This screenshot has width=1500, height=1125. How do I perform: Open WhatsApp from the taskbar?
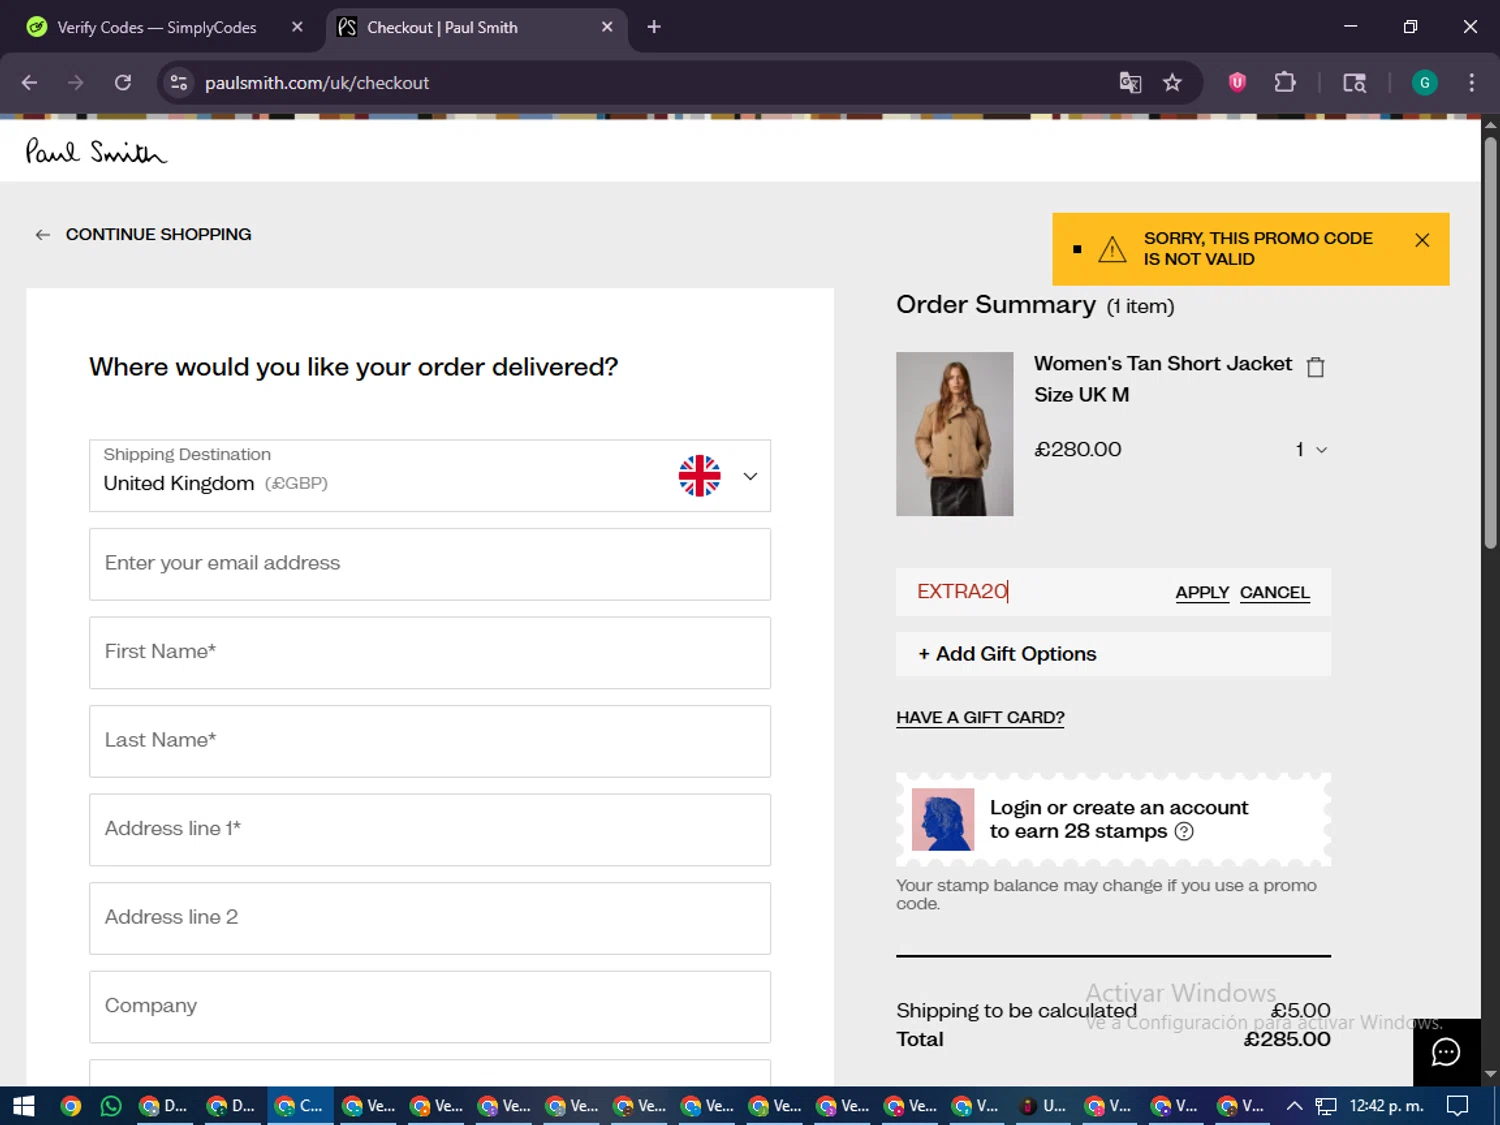pyautogui.click(x=111, y=1105)
